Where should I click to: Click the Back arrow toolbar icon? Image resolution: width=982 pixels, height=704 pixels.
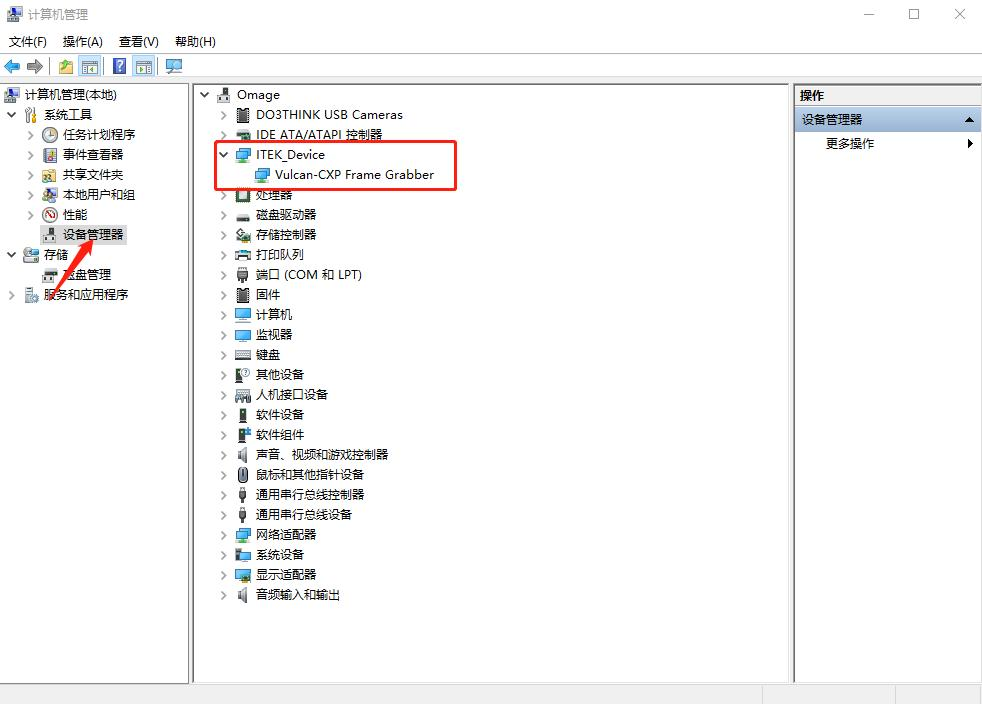(12, 66)
